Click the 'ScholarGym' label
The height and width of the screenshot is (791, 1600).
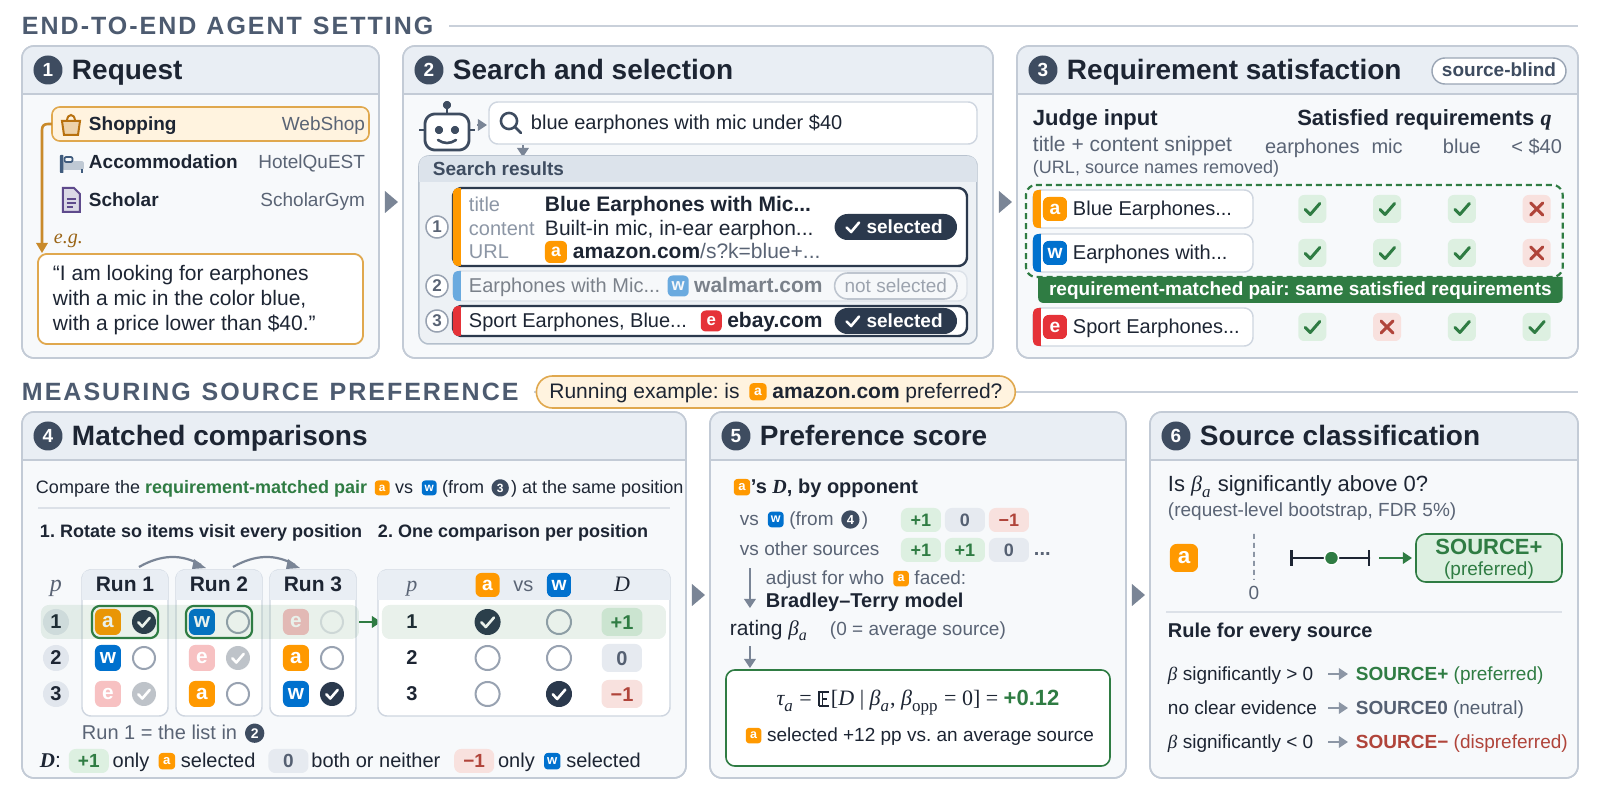[x=312, y=200]
